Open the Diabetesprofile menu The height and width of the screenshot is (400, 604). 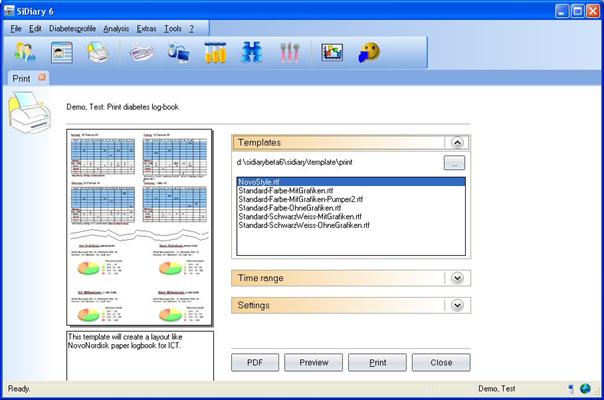[72, 28]
